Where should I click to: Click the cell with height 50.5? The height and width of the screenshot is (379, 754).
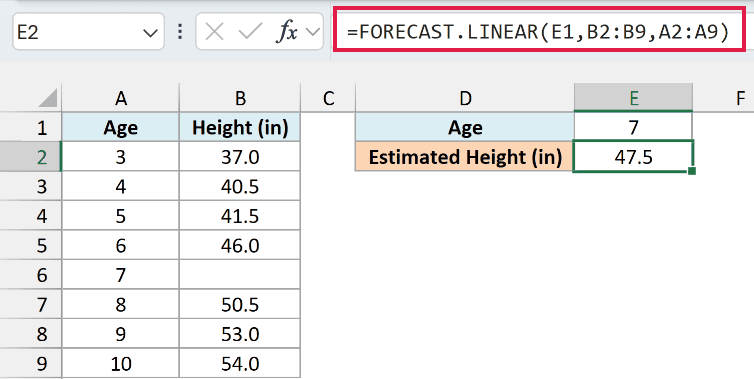pyautogui.click(x=240, y=304)
